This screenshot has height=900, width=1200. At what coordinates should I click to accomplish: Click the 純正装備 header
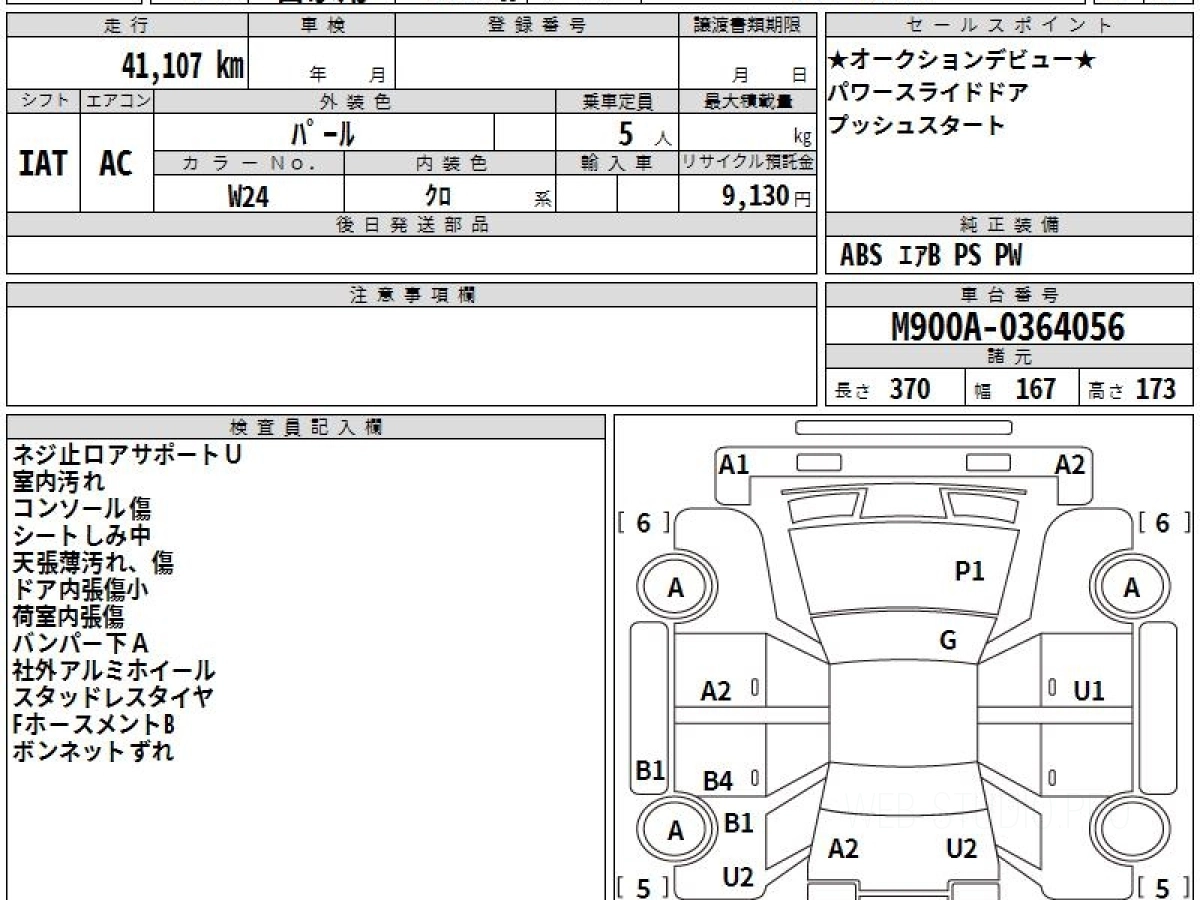pyautogui.click(x=1010, y=225)
